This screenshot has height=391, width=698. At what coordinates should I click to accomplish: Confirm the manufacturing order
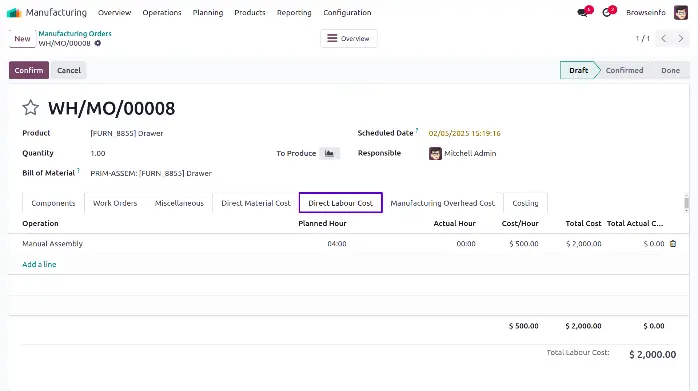tap(29, 70)
